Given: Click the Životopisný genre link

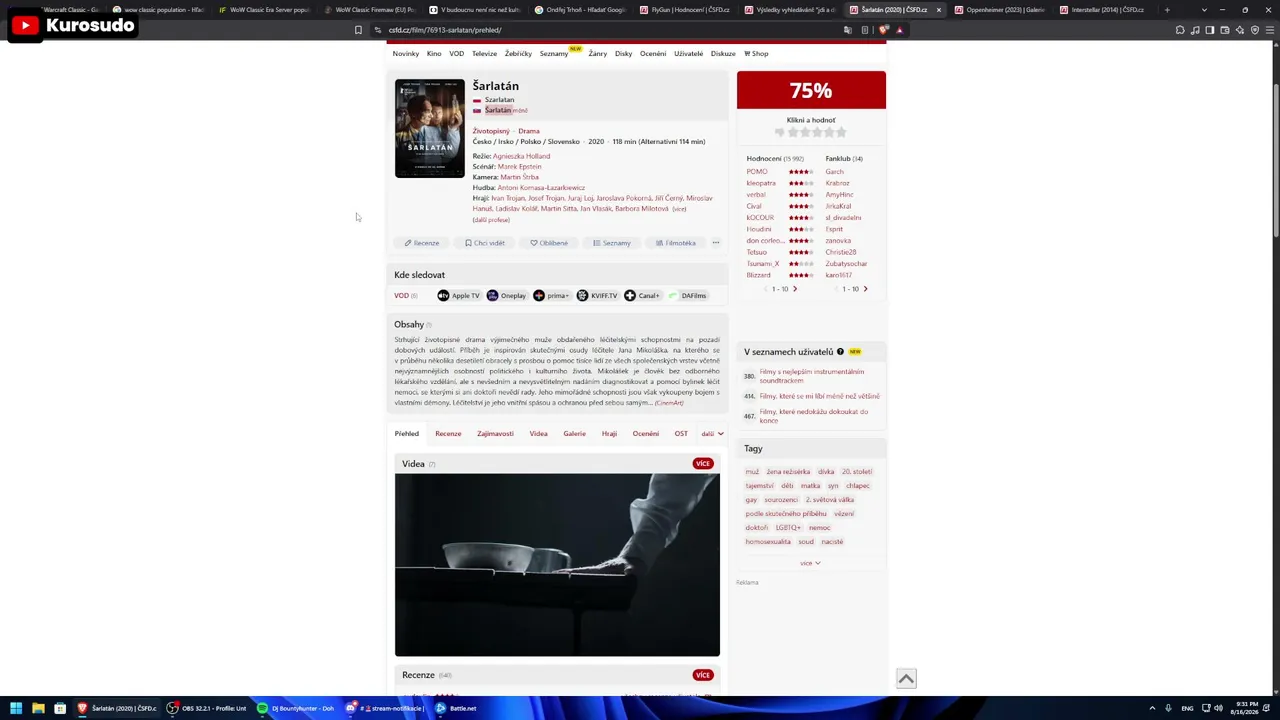Looking at the screenshot, I should [x=491, y=131].
